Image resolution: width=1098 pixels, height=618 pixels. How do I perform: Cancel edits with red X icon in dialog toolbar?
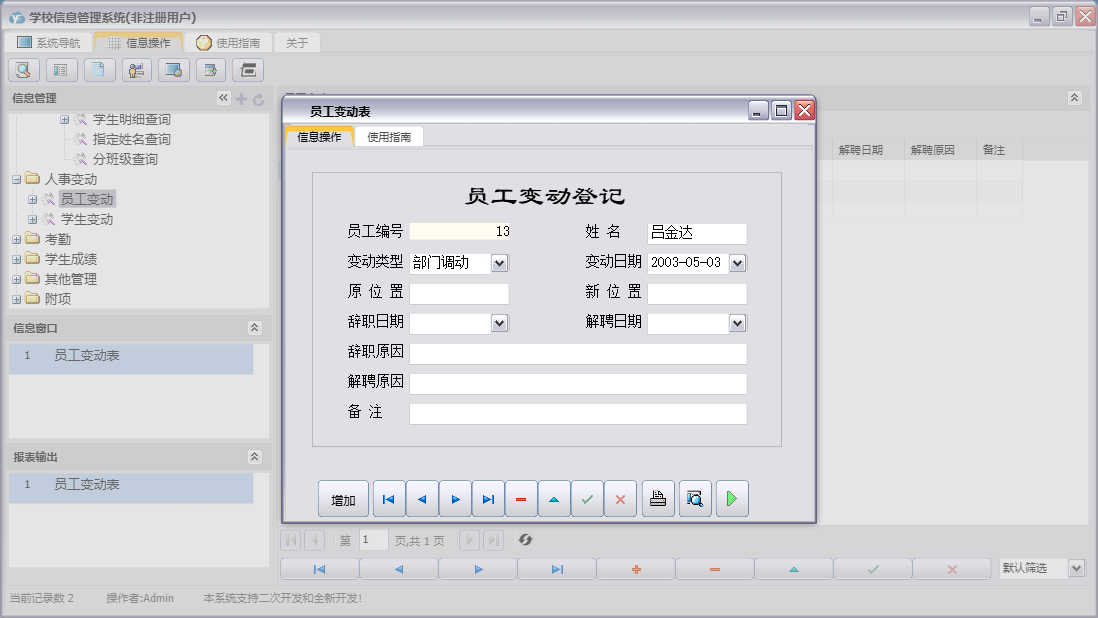(620, 499)
